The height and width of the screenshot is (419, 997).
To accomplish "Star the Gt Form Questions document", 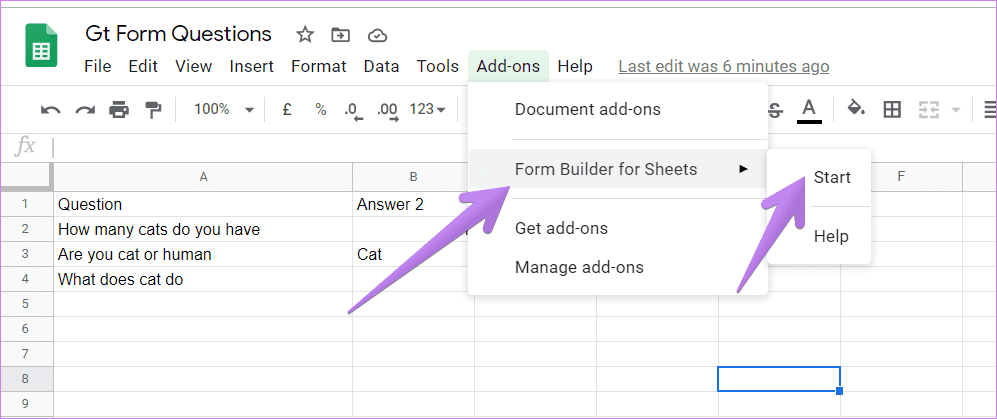I will click(305, 35).
